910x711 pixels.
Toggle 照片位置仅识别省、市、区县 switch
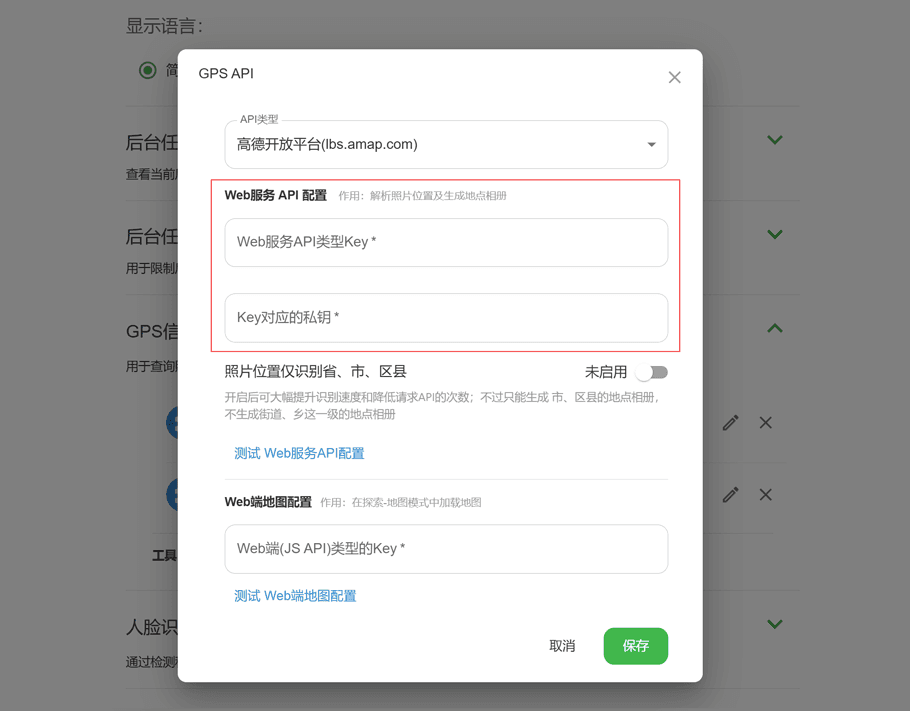pyautogui.click(x=651, y=372)
